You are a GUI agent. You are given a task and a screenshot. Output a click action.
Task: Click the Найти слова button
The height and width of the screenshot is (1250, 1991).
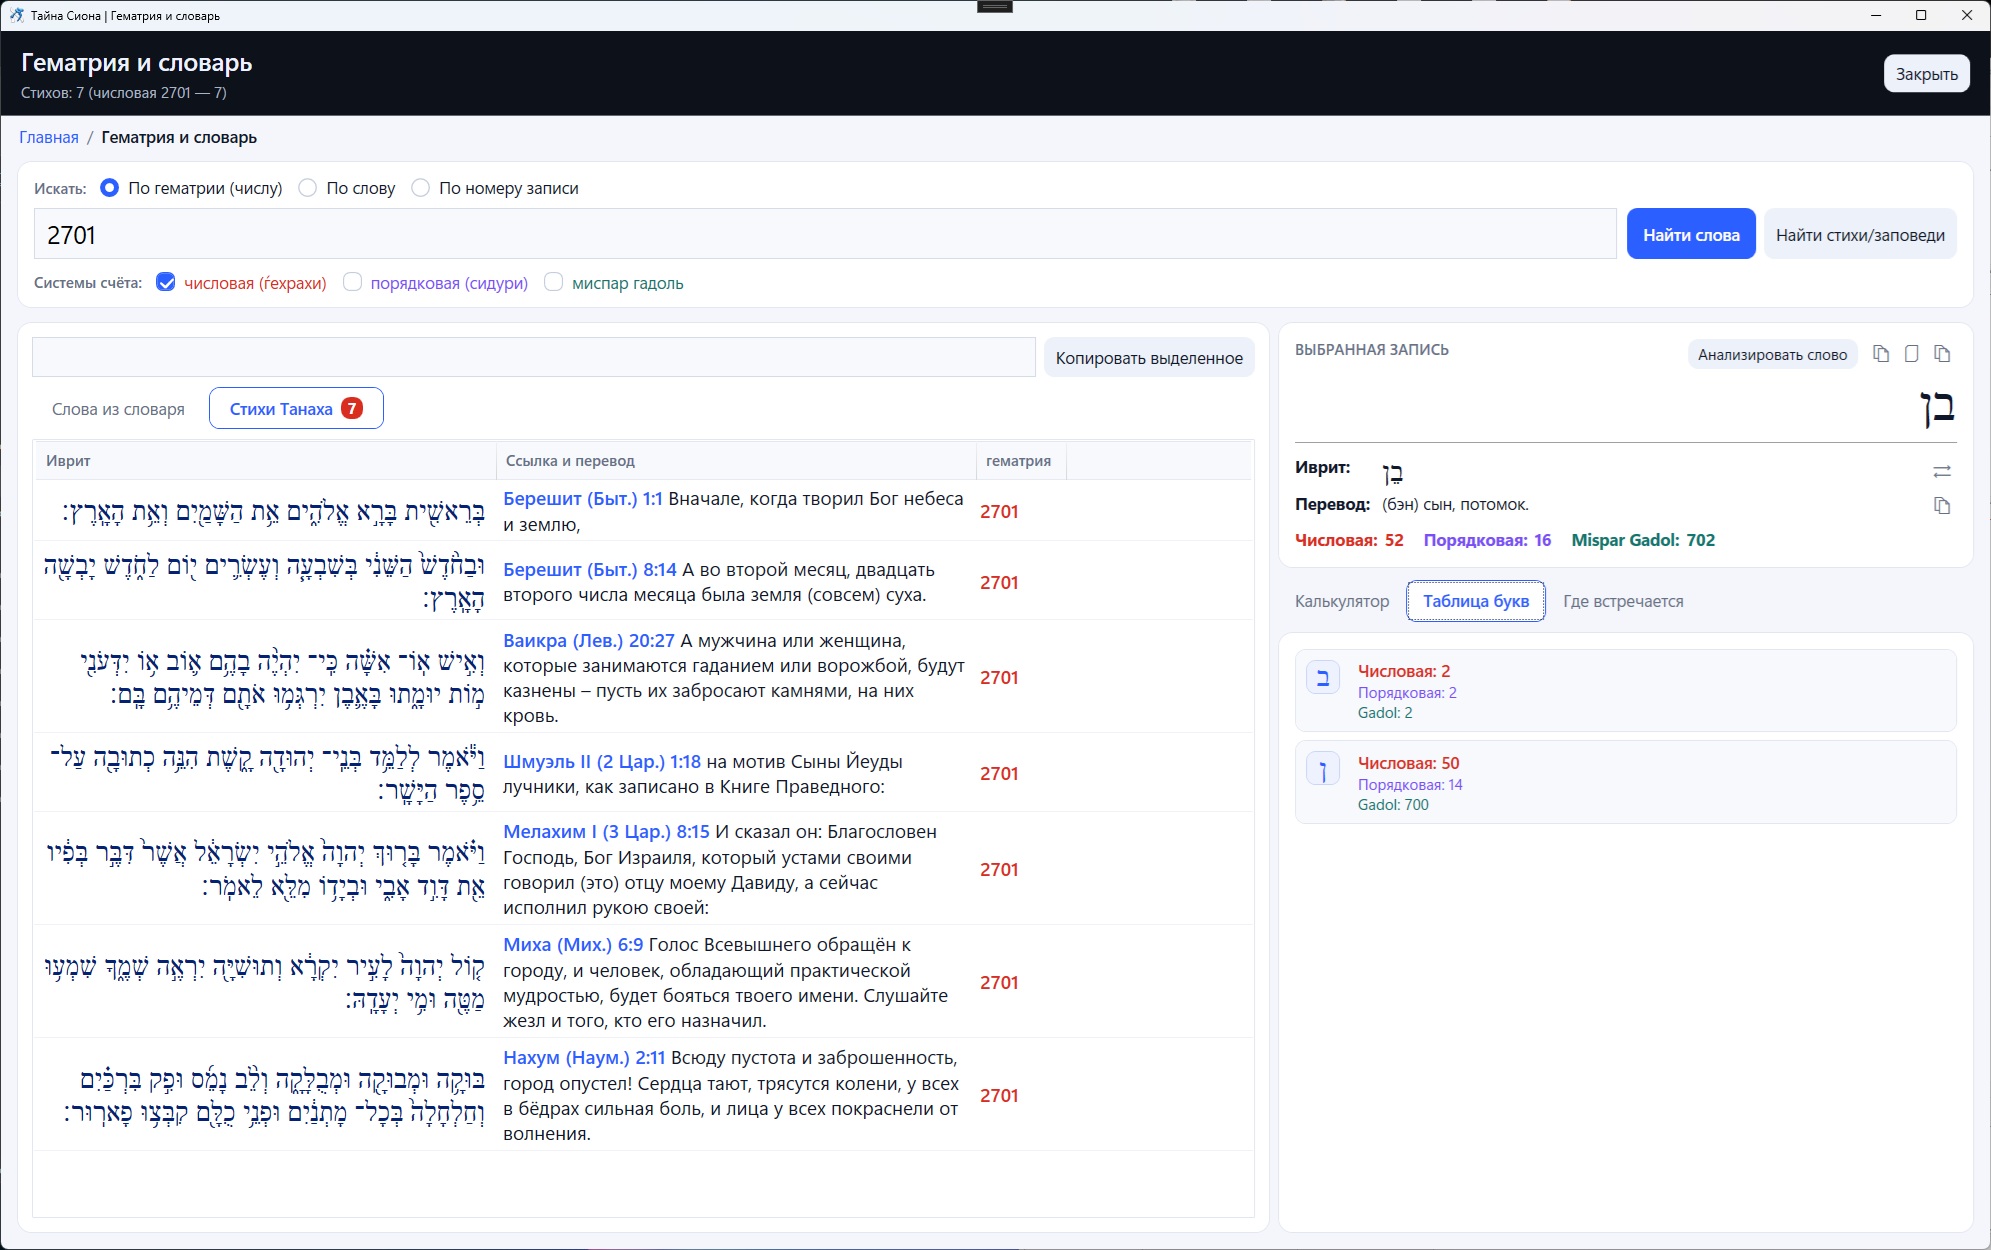(x=1691, y=235)
